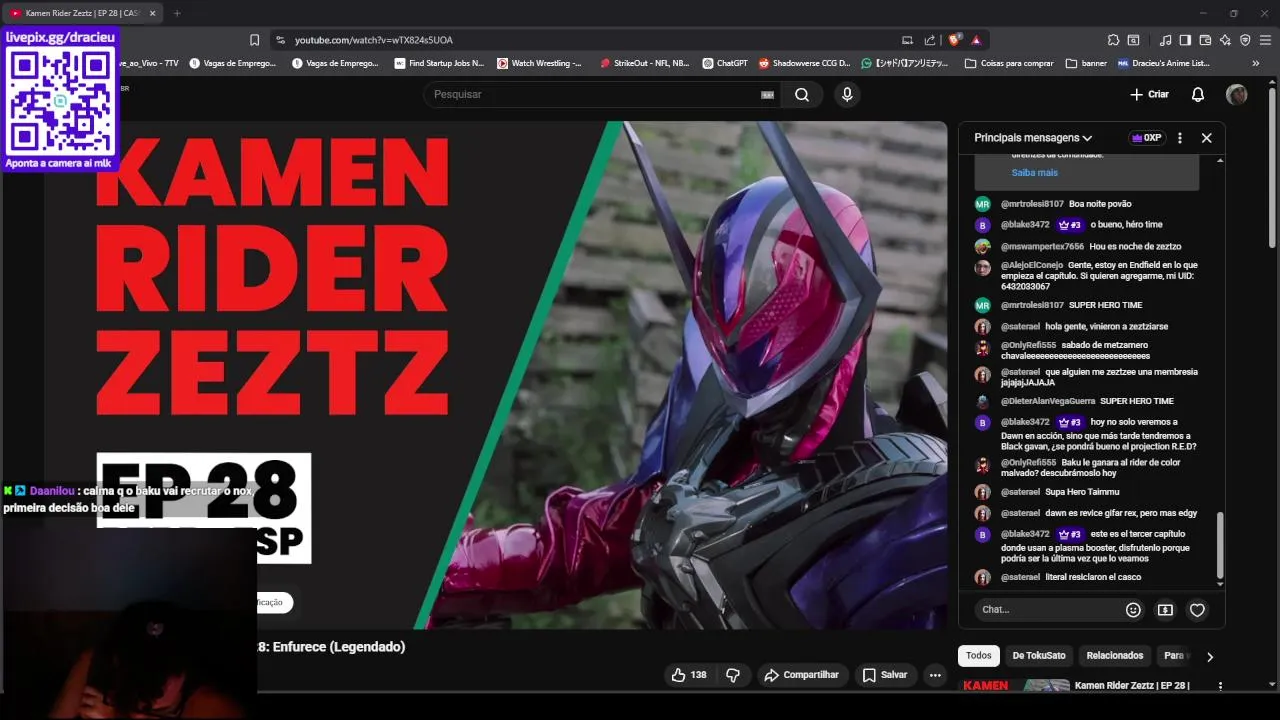Image resolution: width=1280 pixels, height=720 pixels.
Task: Select the Relacionados filter chip
Action: pyautogui.click(x=1115, y=656)
